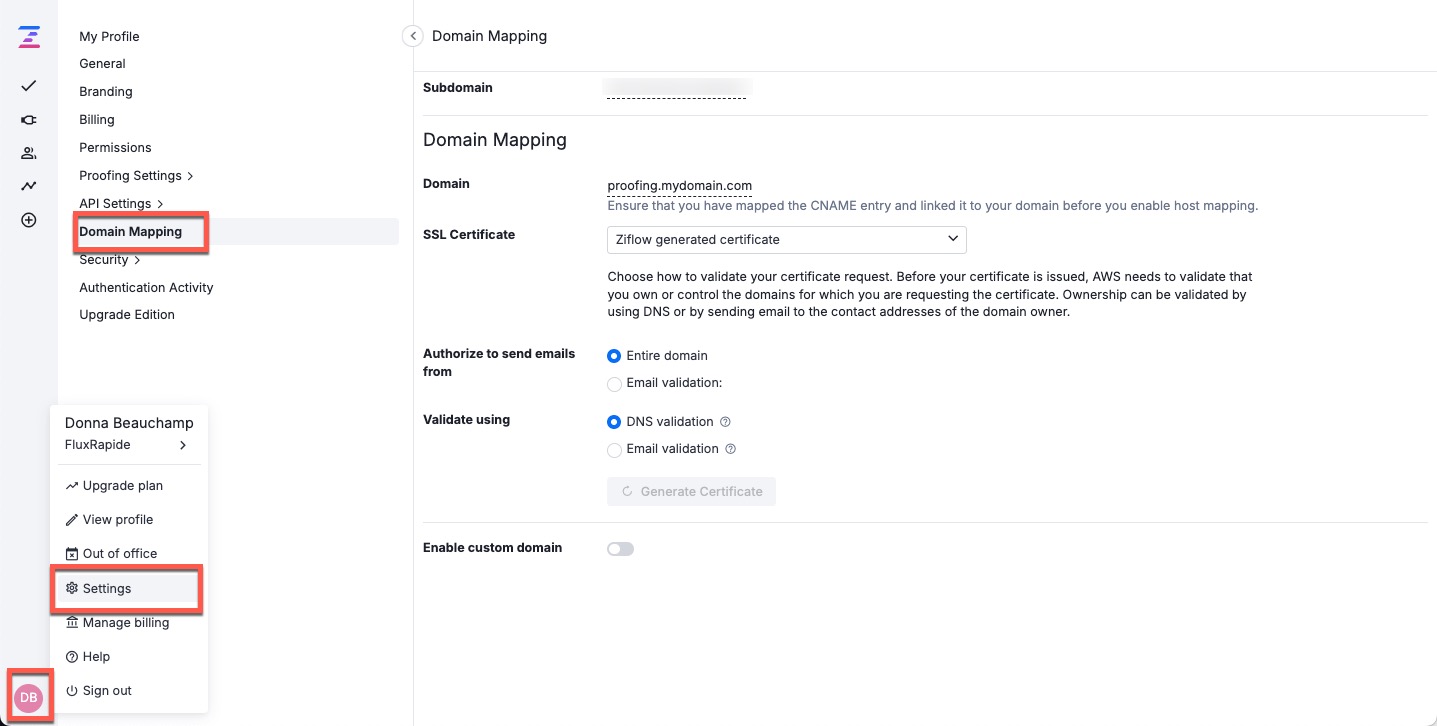Click the proofing.mydomain.com domain field
Viewport: 1437px width, 726px height.
pyautogui.click(x=679, y=185)
